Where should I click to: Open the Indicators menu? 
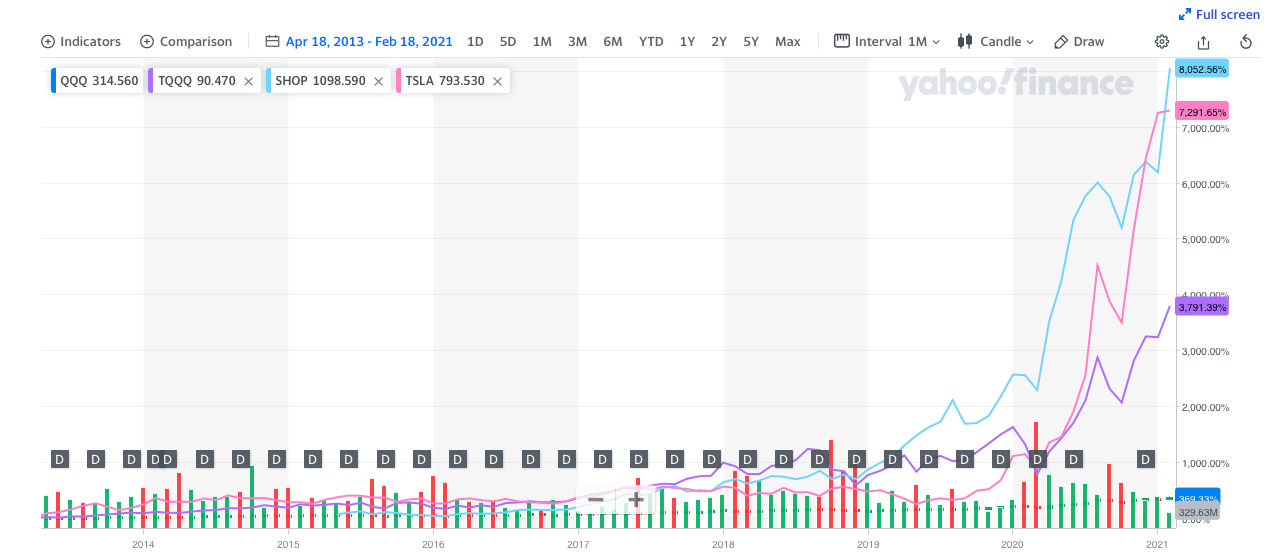tap(81, 41)
